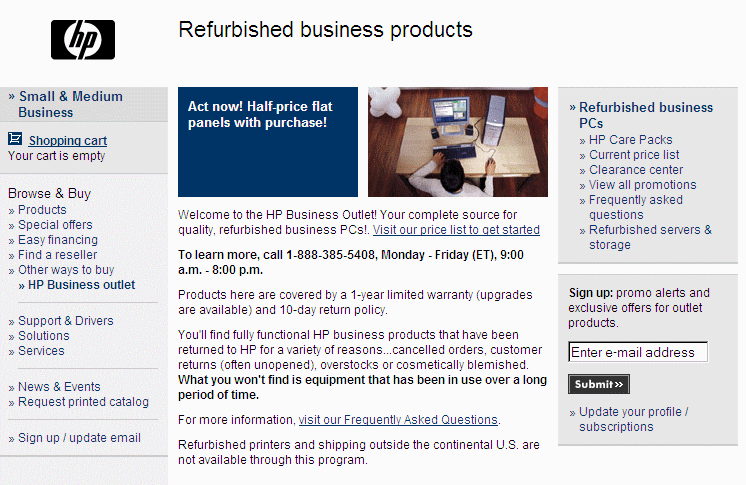Open the Frequently Asked Questions link in the text
This screenshot has height=485, width=746.
tap(398, 420)
